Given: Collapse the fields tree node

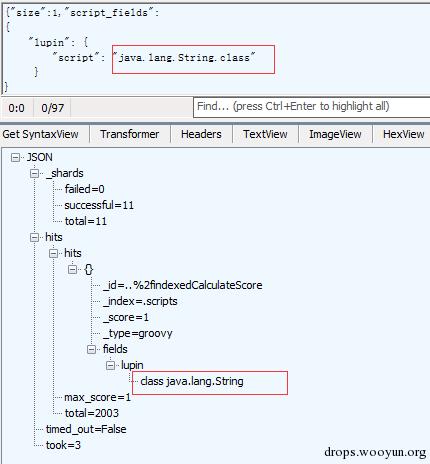Looking at the screenshot, I should (91, 349).
